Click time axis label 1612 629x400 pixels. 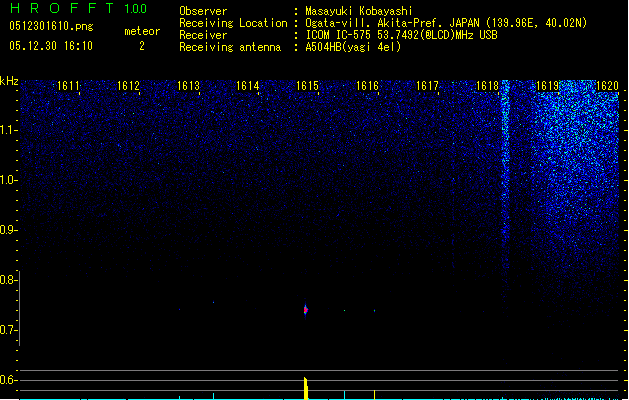pos(128,86)
